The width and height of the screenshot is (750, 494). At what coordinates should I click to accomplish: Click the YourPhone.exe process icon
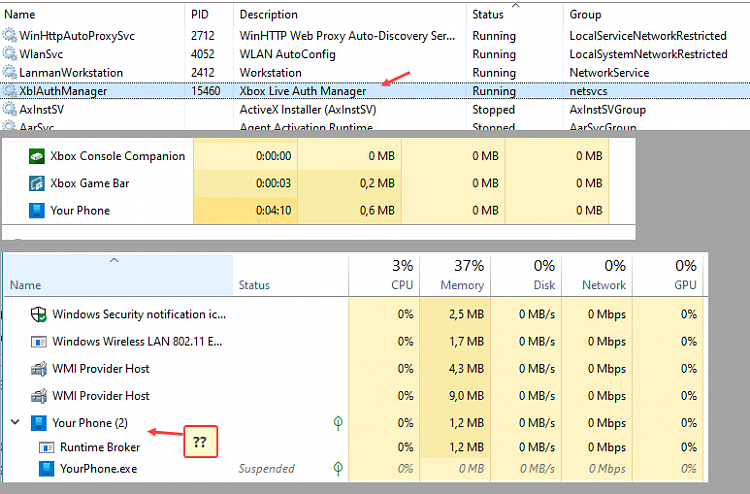(46, 469)
